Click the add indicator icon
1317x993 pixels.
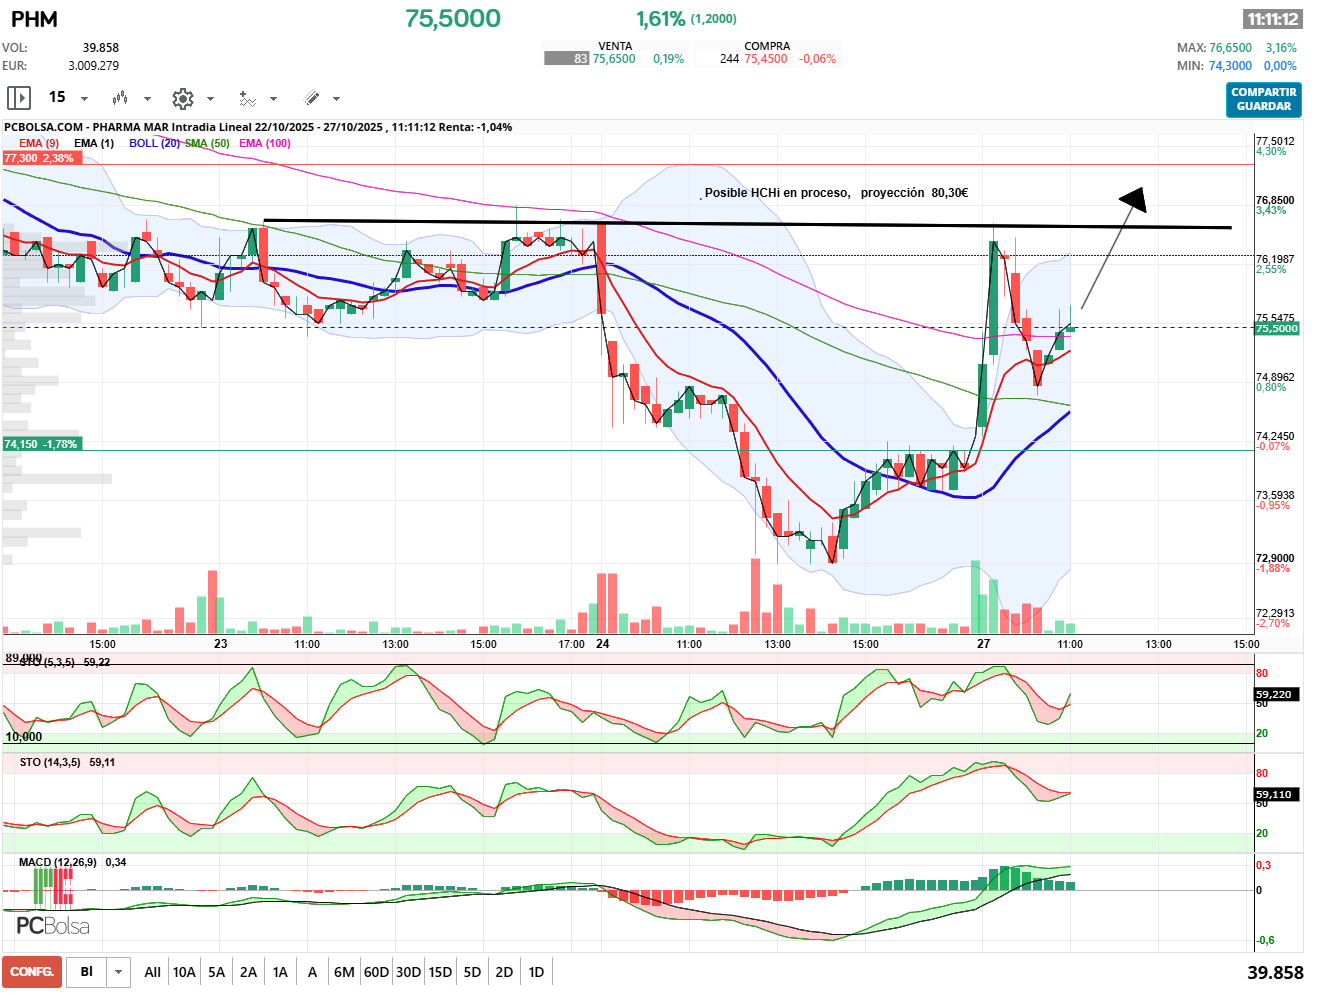tap(247, 98)
